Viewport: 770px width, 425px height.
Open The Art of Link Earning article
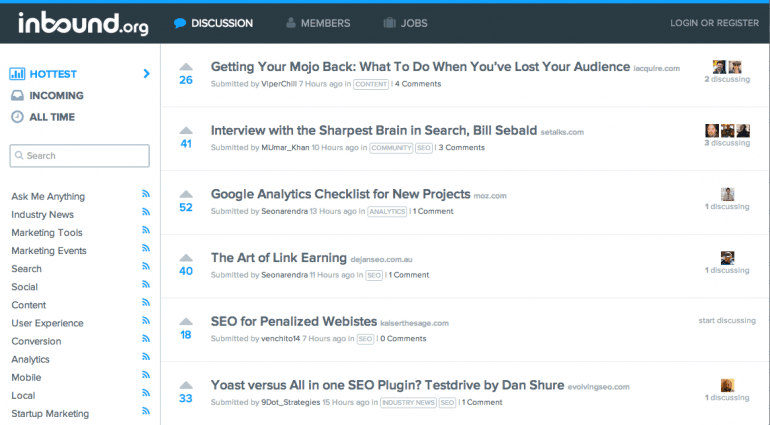click(278, 258)
